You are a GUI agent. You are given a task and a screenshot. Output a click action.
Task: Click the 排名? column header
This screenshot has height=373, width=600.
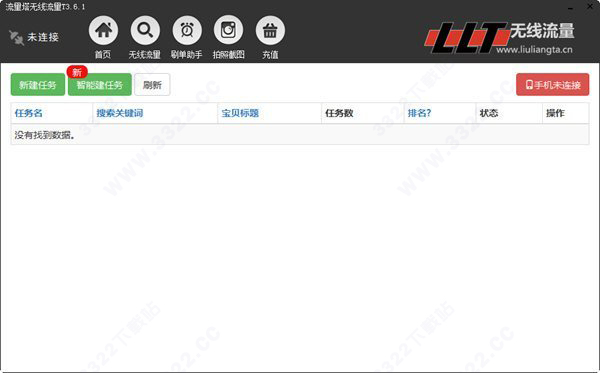coord(419,113)
